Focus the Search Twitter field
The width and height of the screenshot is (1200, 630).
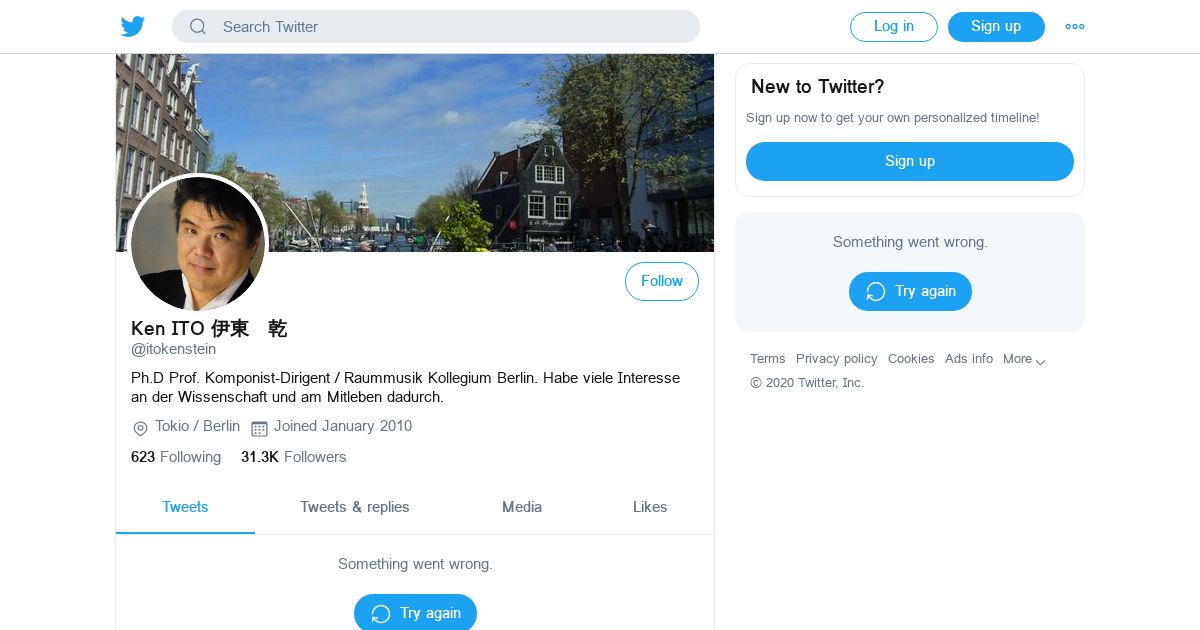(x=436, y=27)
